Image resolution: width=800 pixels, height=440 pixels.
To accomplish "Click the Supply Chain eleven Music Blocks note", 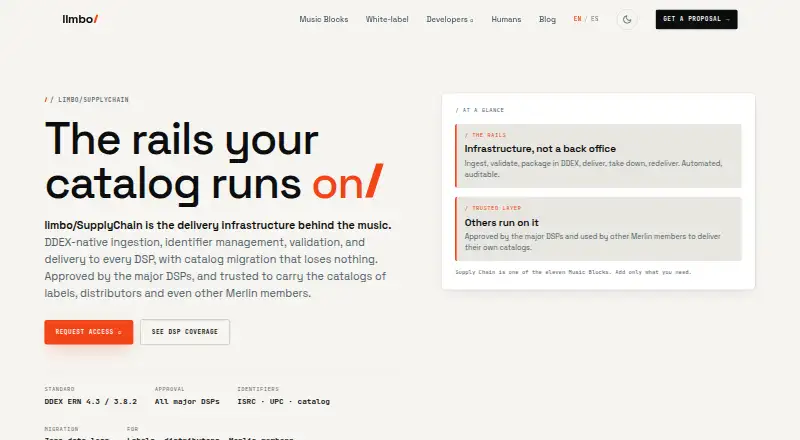I will point(573,272).
